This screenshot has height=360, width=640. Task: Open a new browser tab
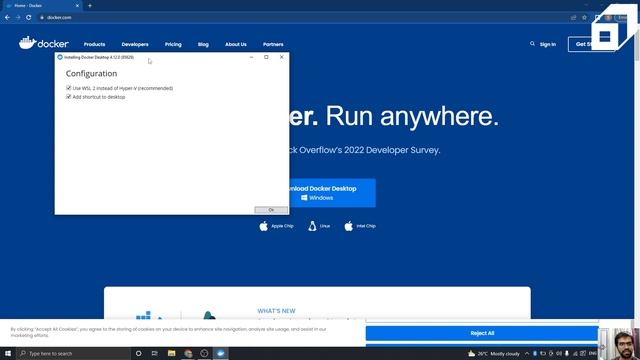(90, 6)
